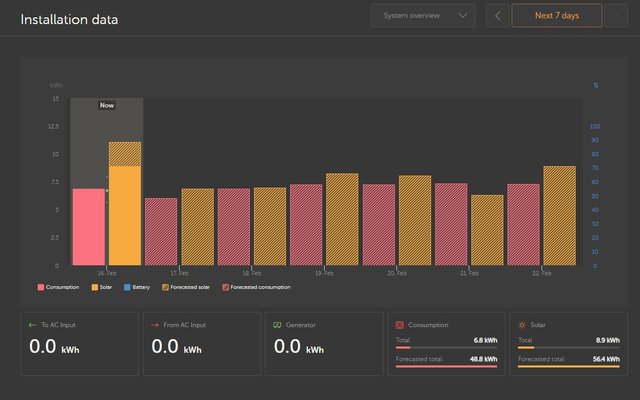The image size is (640, 400).
Task: Click the From AC Input 0.0 kWh value
Action: point(176,347)
